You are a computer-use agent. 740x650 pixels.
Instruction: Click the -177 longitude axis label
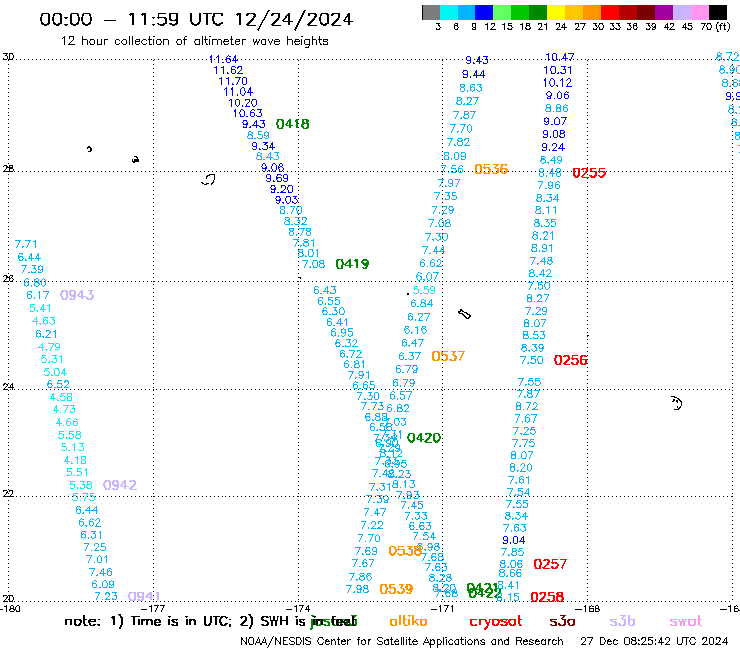[x=153, y=608]
